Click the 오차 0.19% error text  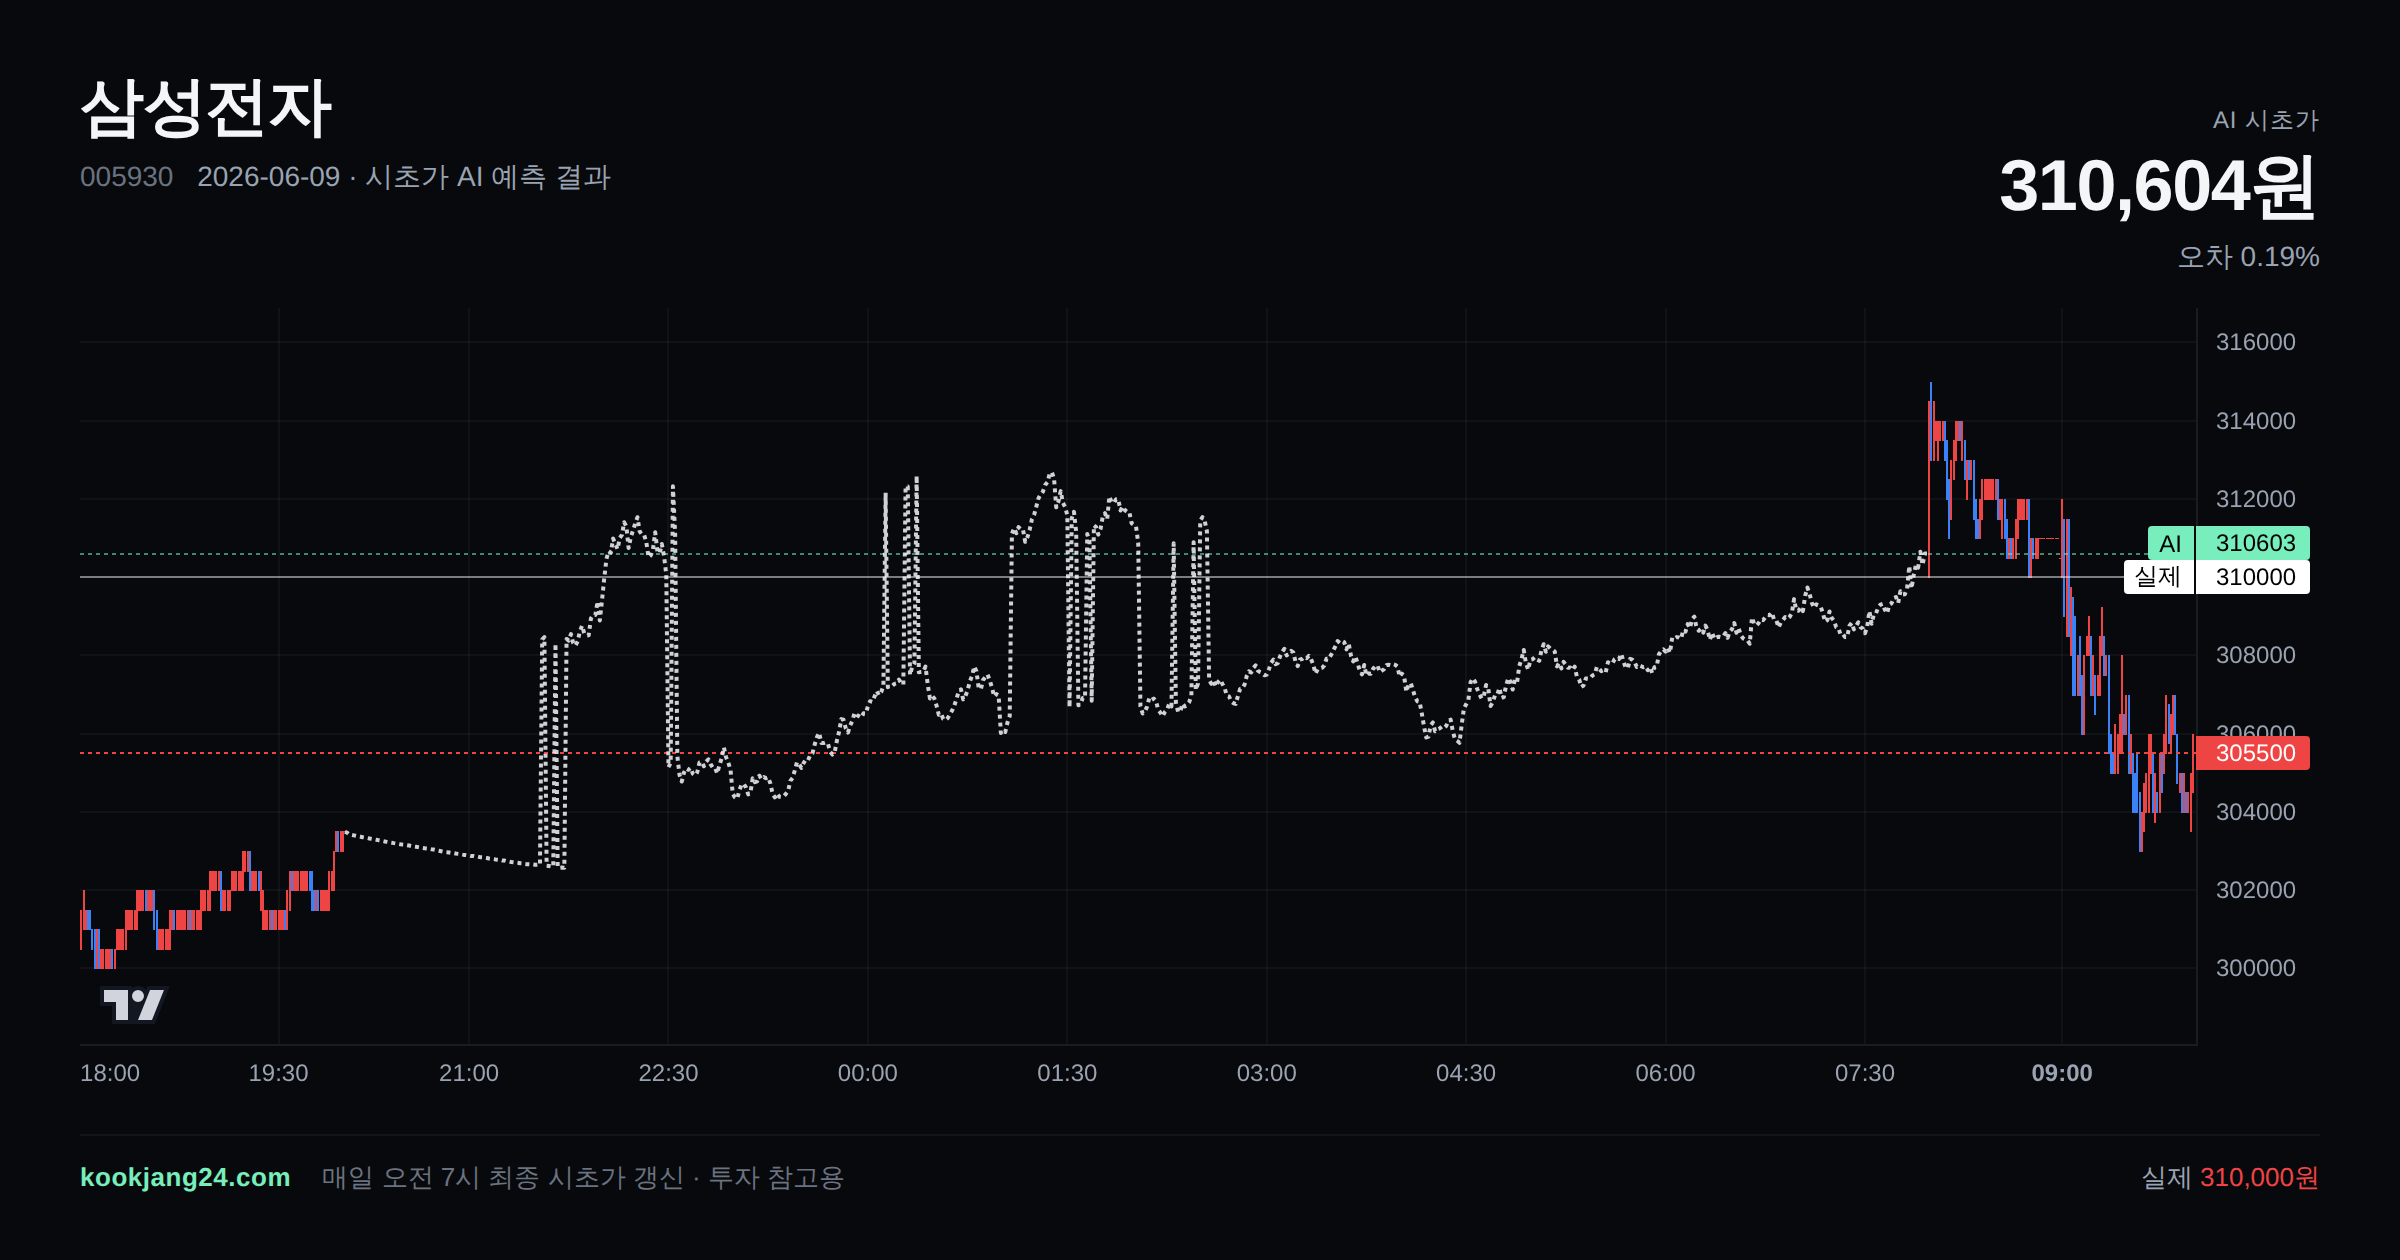tap(2248, 257)
